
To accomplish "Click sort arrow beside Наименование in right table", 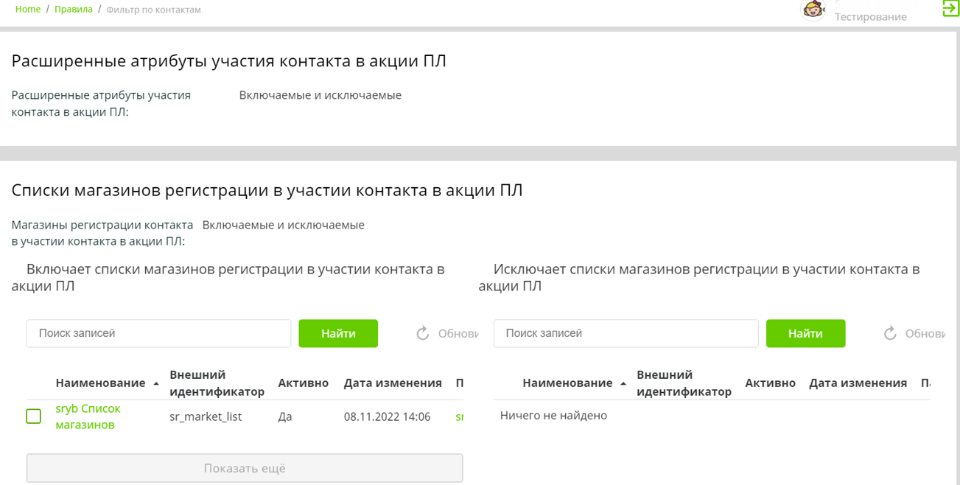I will pos(623,384).
